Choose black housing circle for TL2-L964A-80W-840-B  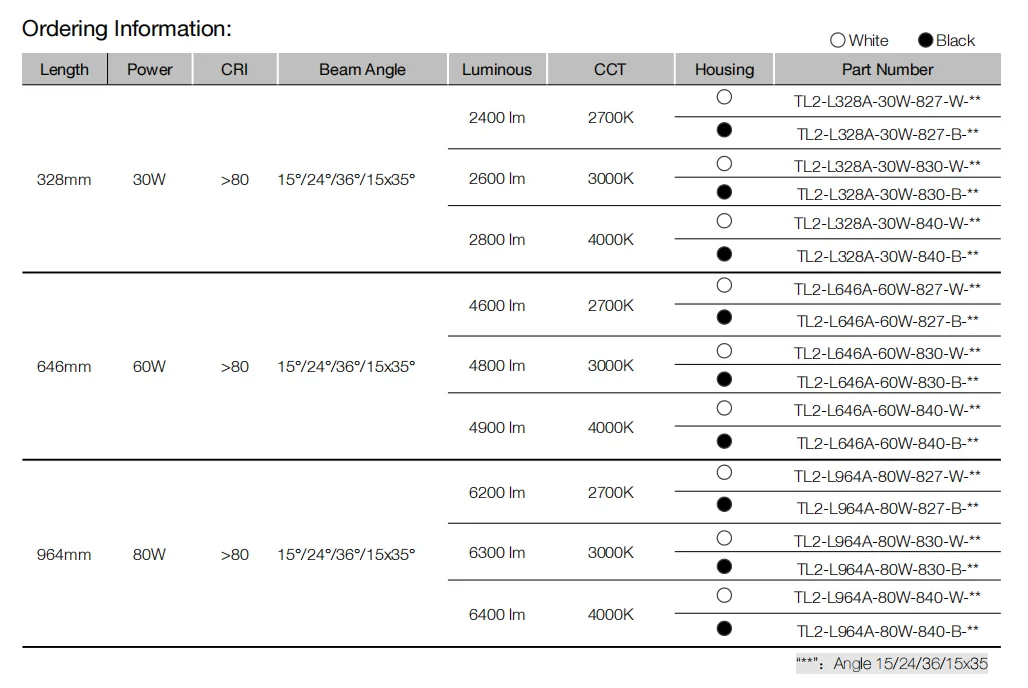[x=725, y=629]
